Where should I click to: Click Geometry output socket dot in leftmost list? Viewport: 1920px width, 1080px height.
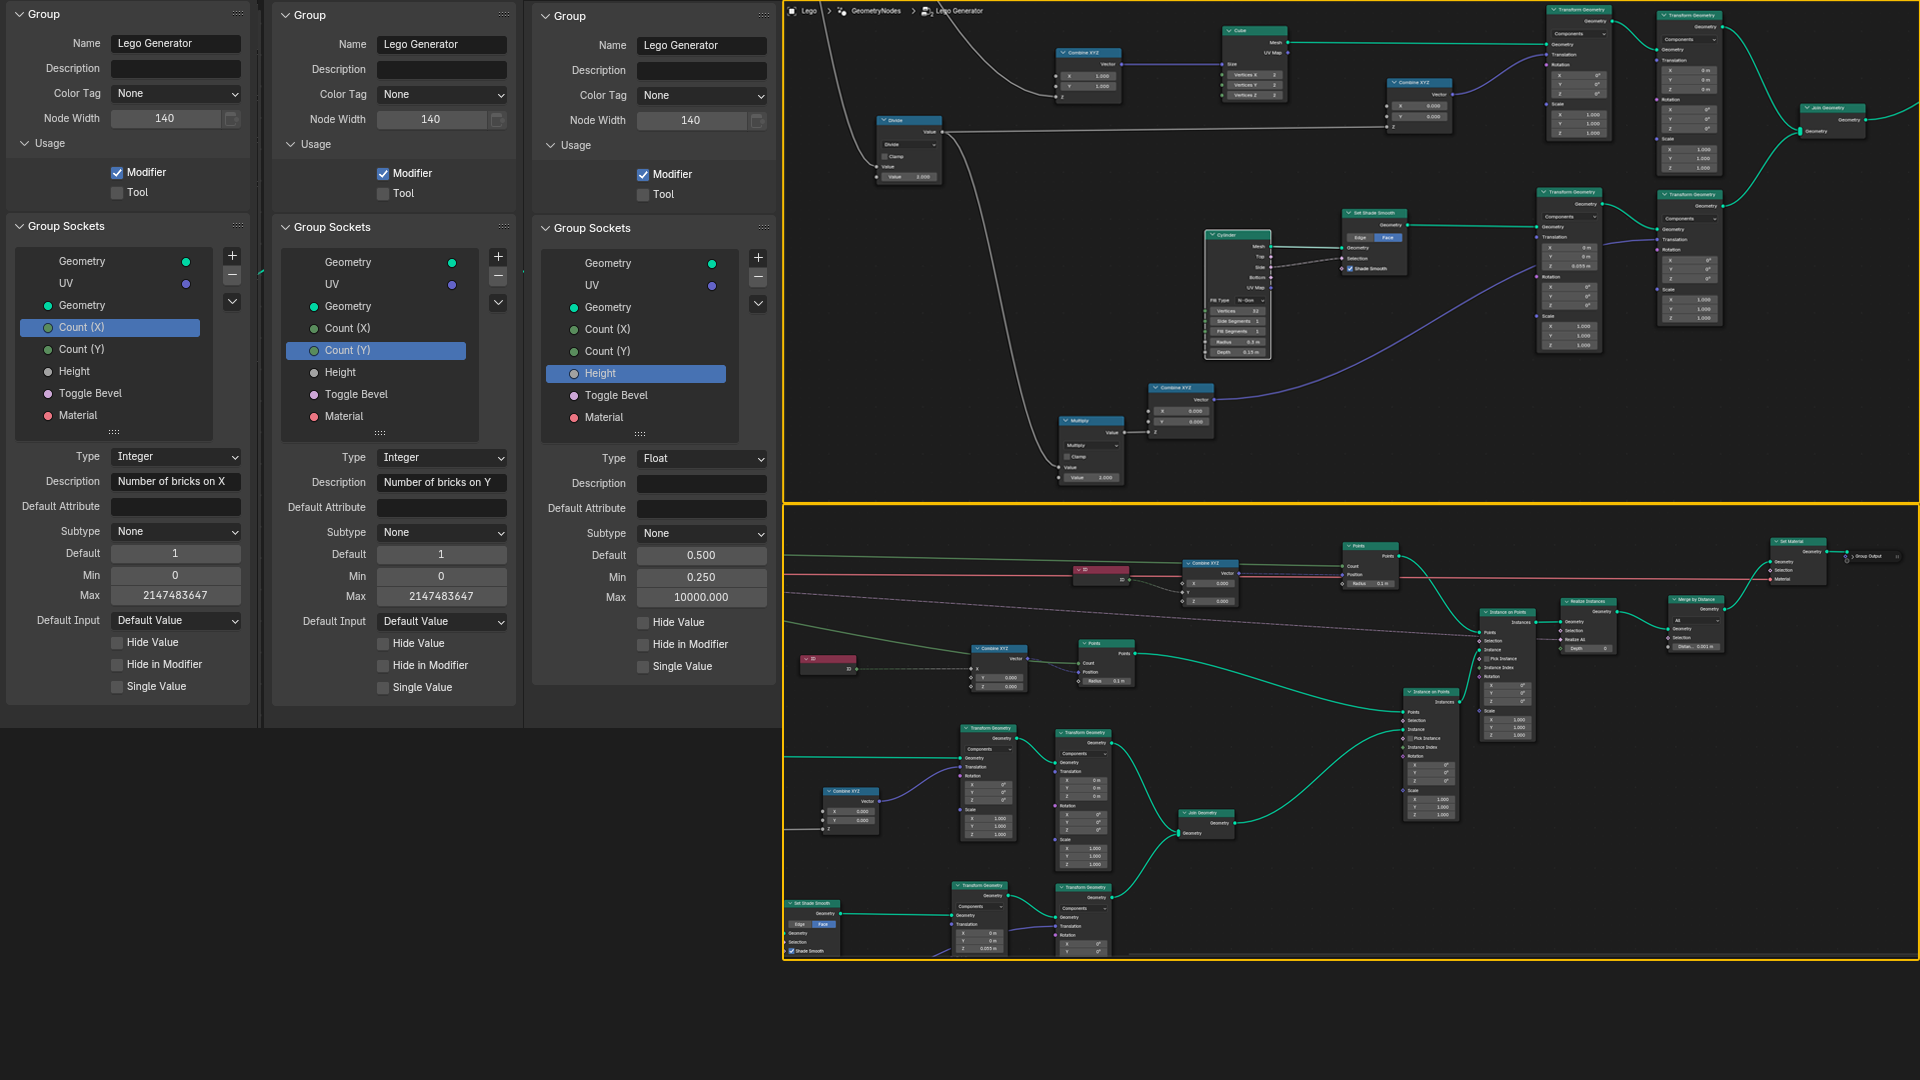(186, 262)
